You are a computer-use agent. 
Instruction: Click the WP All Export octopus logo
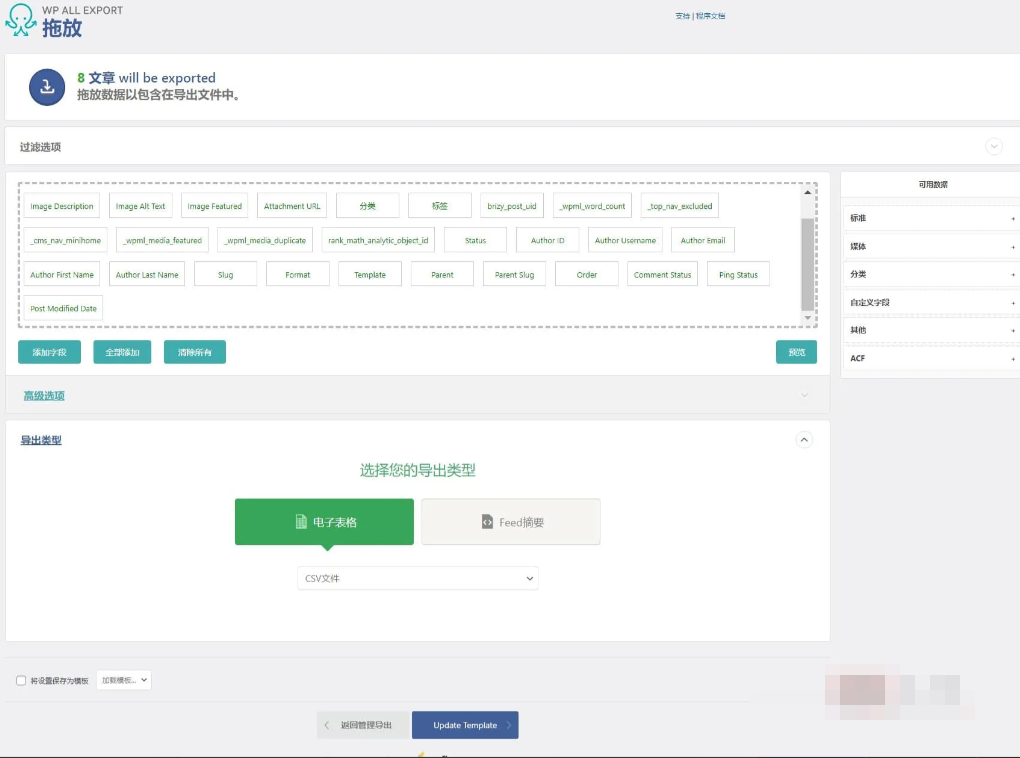[x=21, y=20]
